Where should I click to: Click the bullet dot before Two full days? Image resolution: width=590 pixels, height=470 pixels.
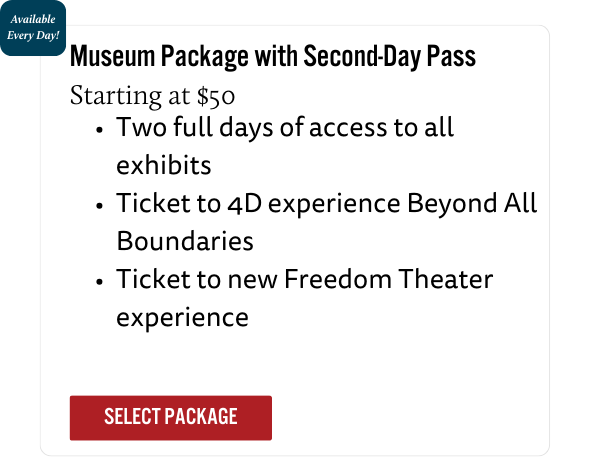(99, 130)
